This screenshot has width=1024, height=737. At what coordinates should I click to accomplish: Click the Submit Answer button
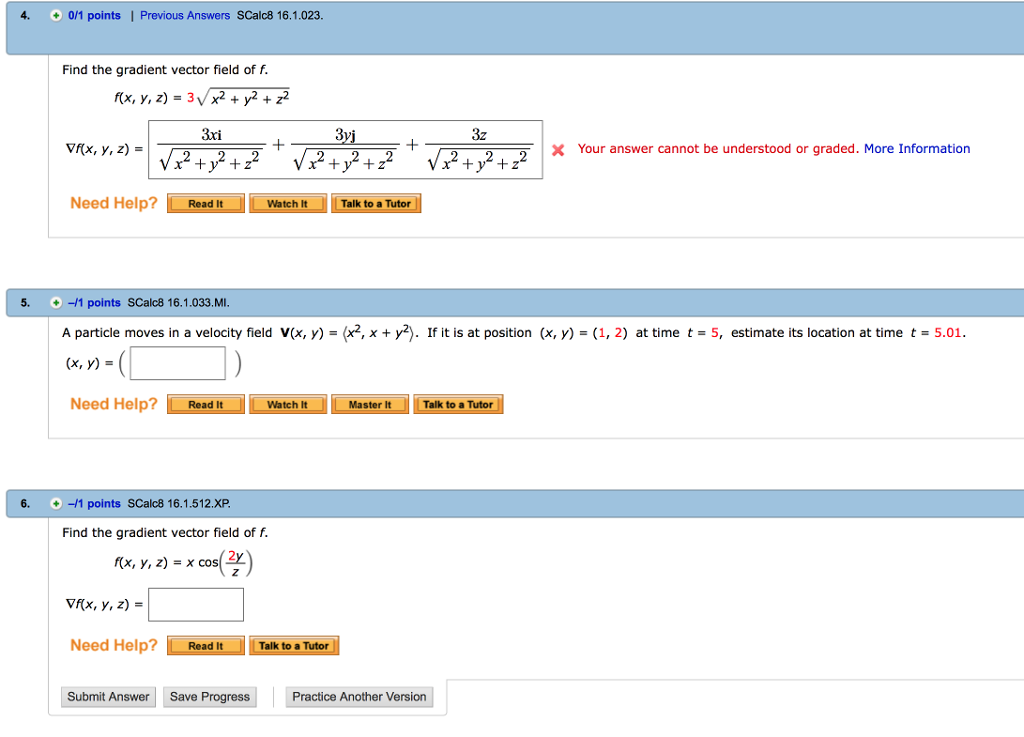pos(108,696)
